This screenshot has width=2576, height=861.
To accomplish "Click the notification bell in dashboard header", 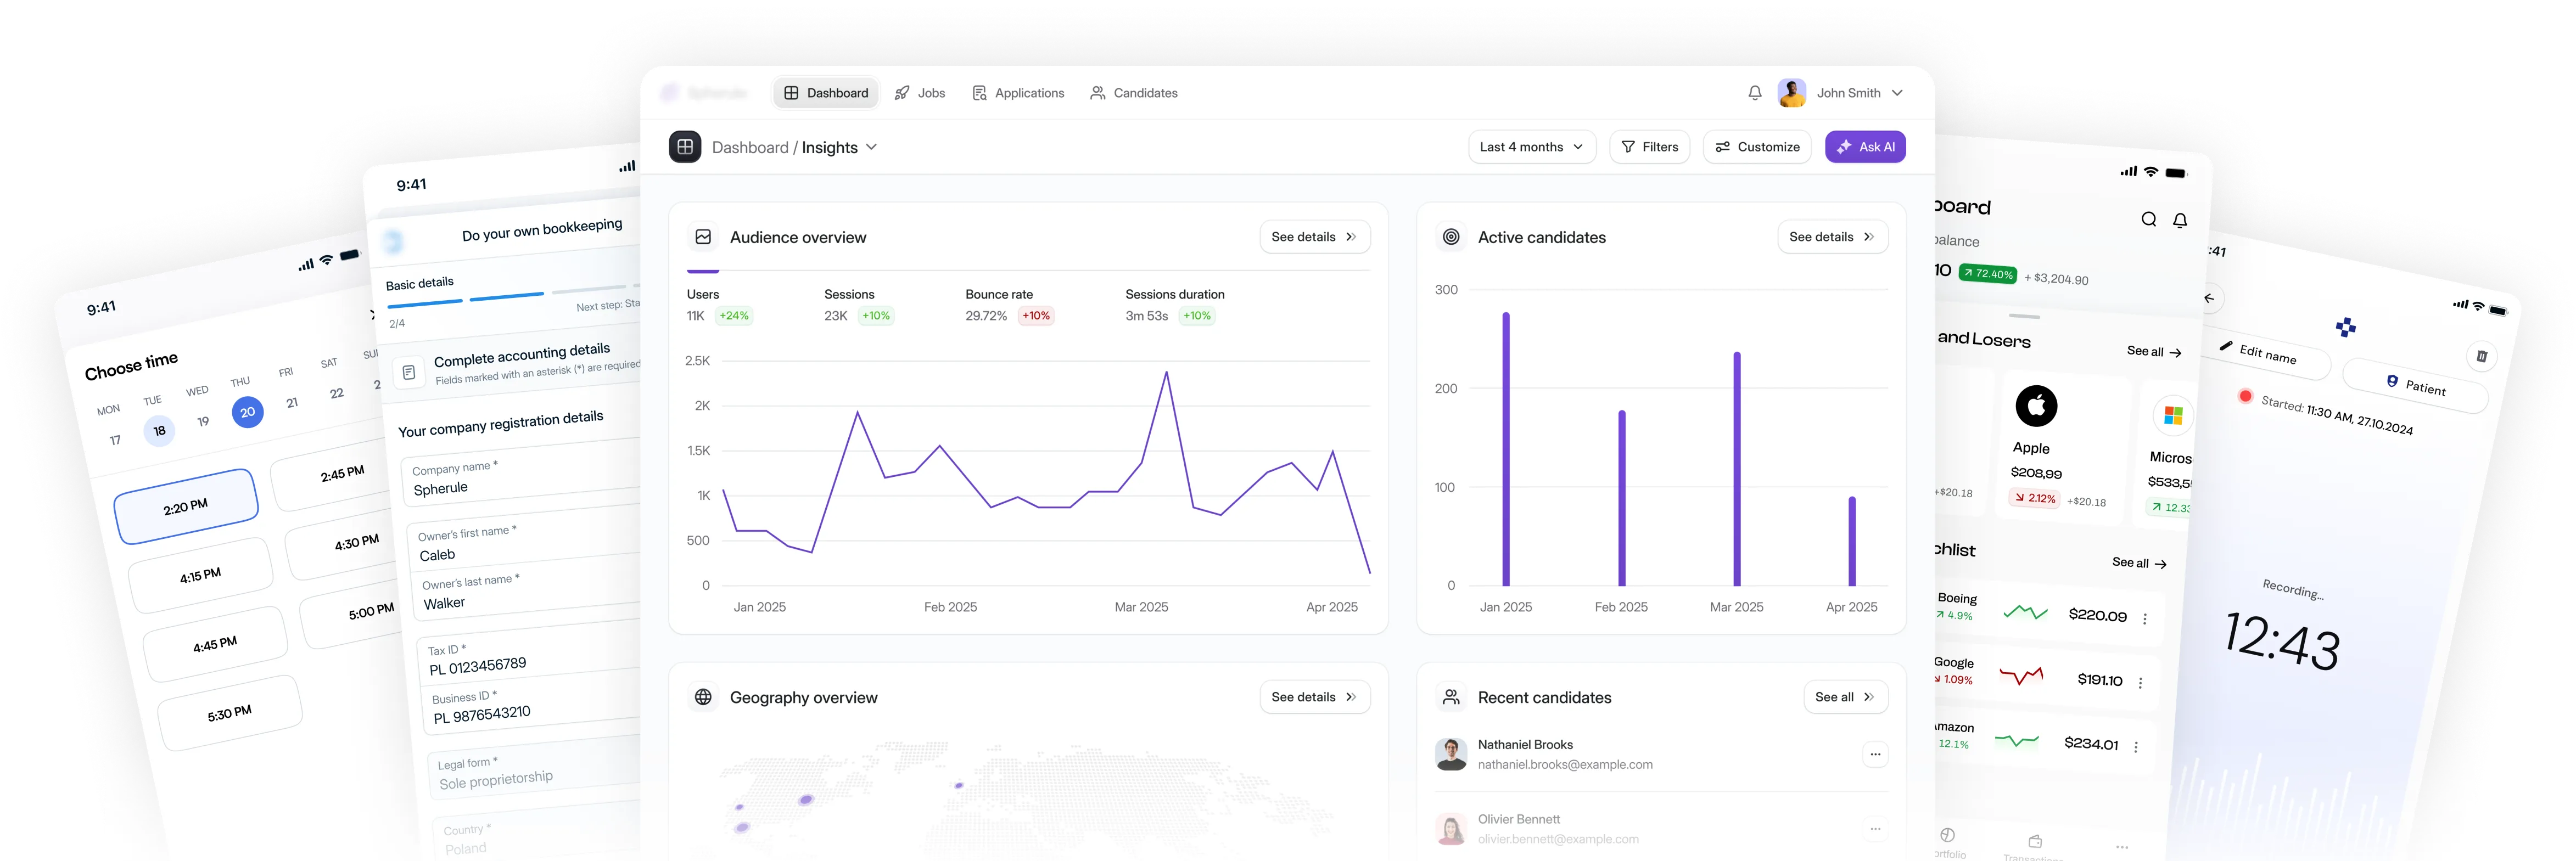I will [x=1754, y=93].
